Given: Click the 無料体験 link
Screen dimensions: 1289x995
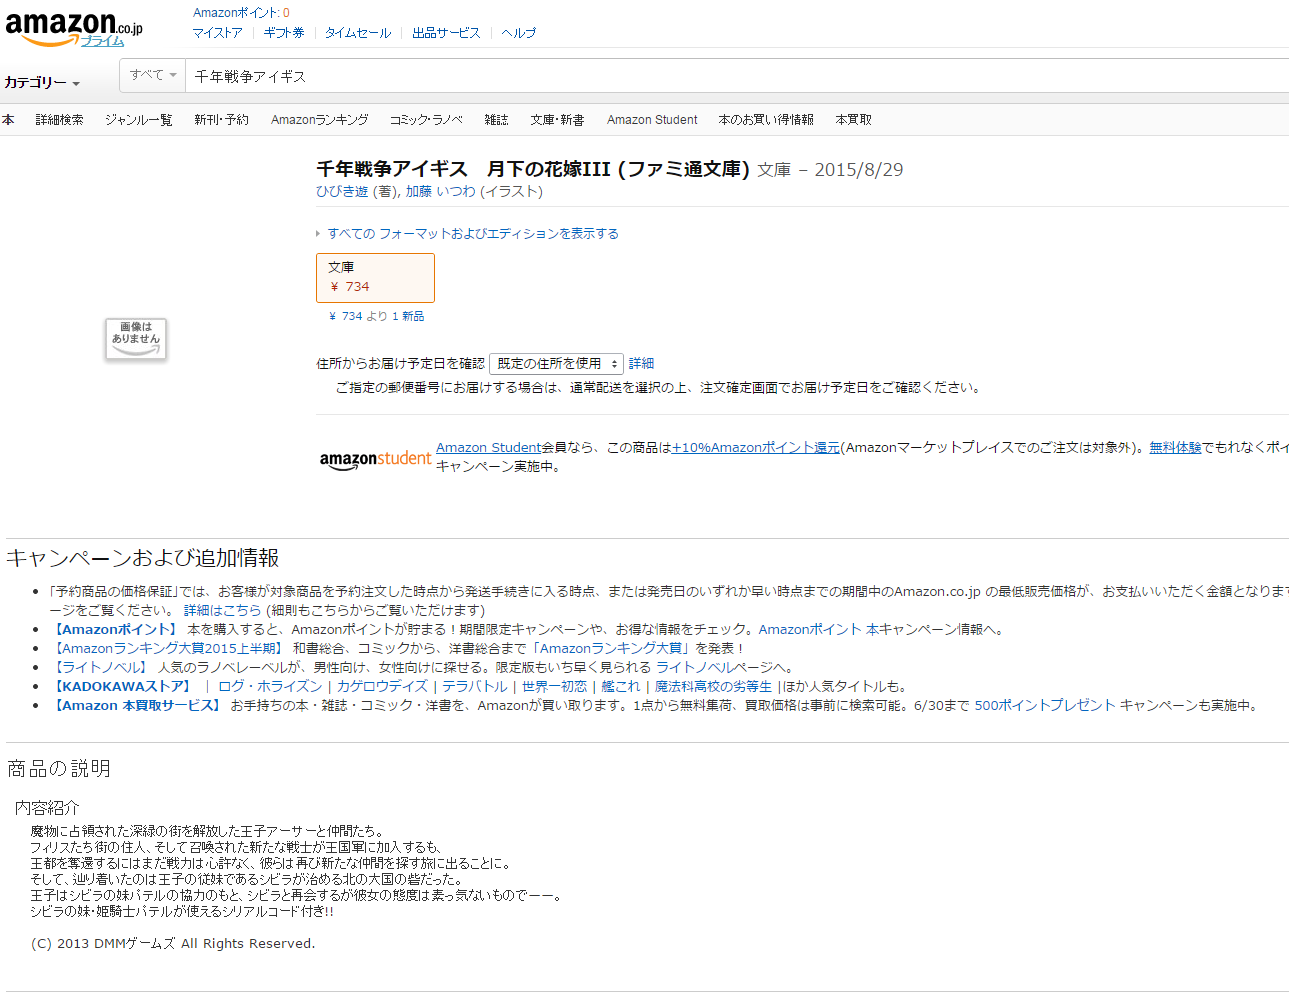Looking at the screenshot, I should pos(1175,448).
